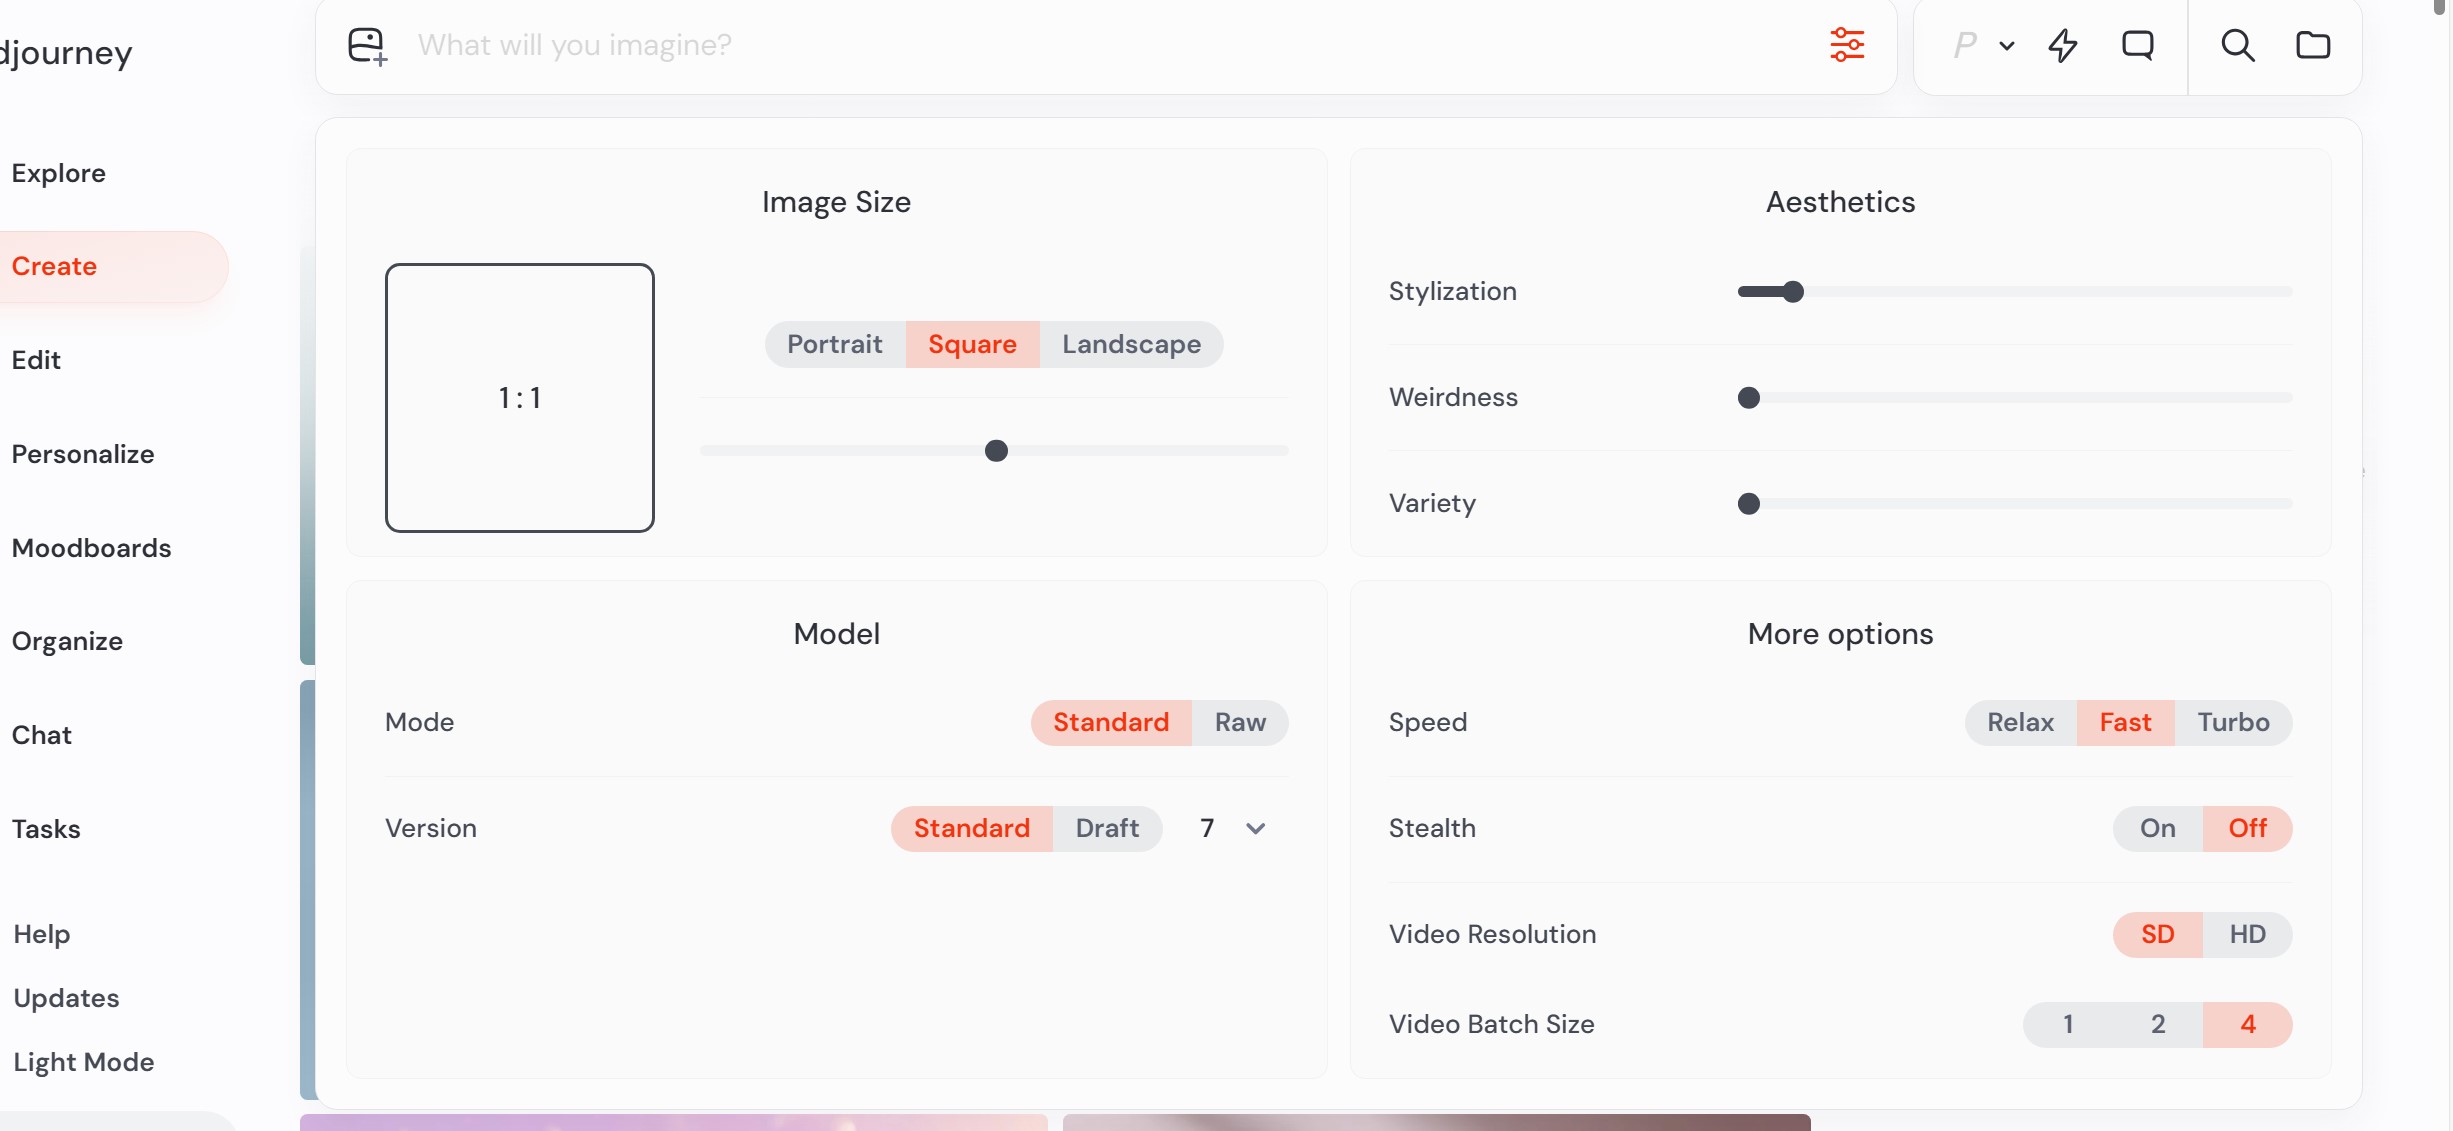Click the 1:1 aspect ratio preview box
This screenshot has height=1131, width=2453.
tap(519, 398)
